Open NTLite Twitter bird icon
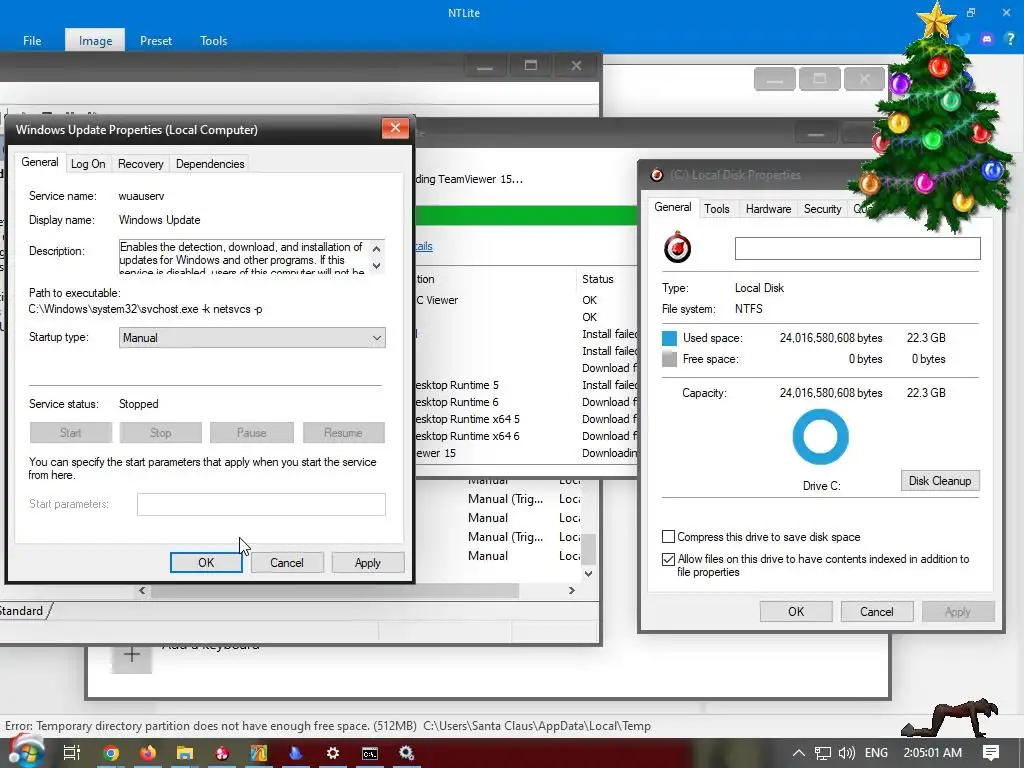 pyautogui.click(x=964, y=39)
